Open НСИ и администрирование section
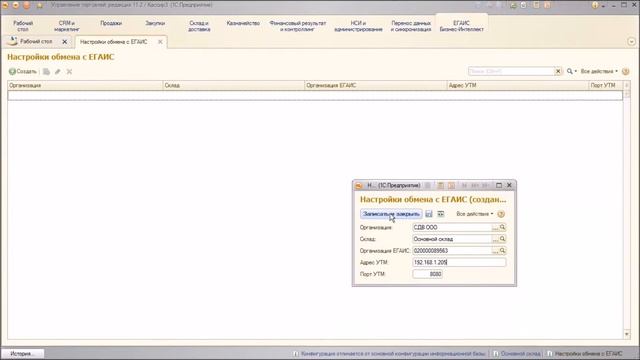This screenshot has width=640, height=360. pos(358,26)
